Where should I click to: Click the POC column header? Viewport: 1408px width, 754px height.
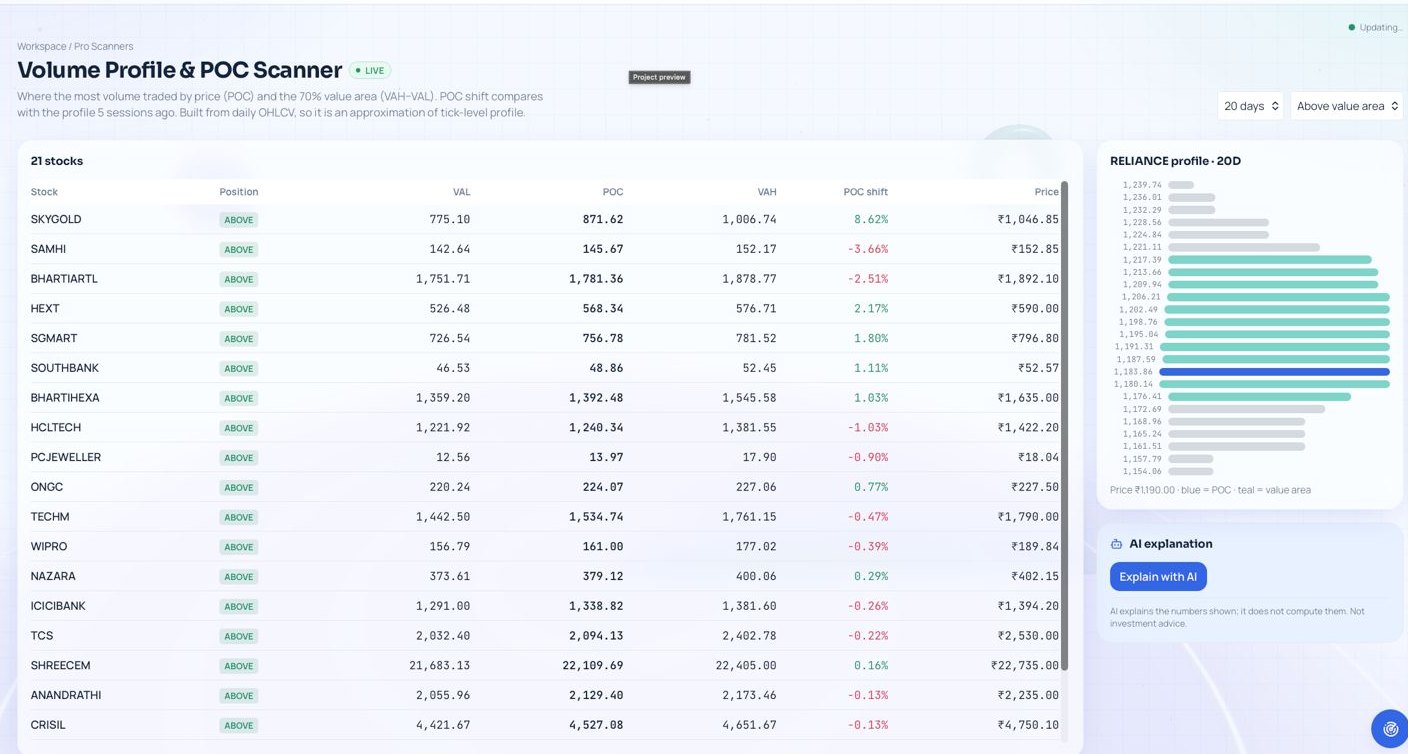tap(613, 192)
